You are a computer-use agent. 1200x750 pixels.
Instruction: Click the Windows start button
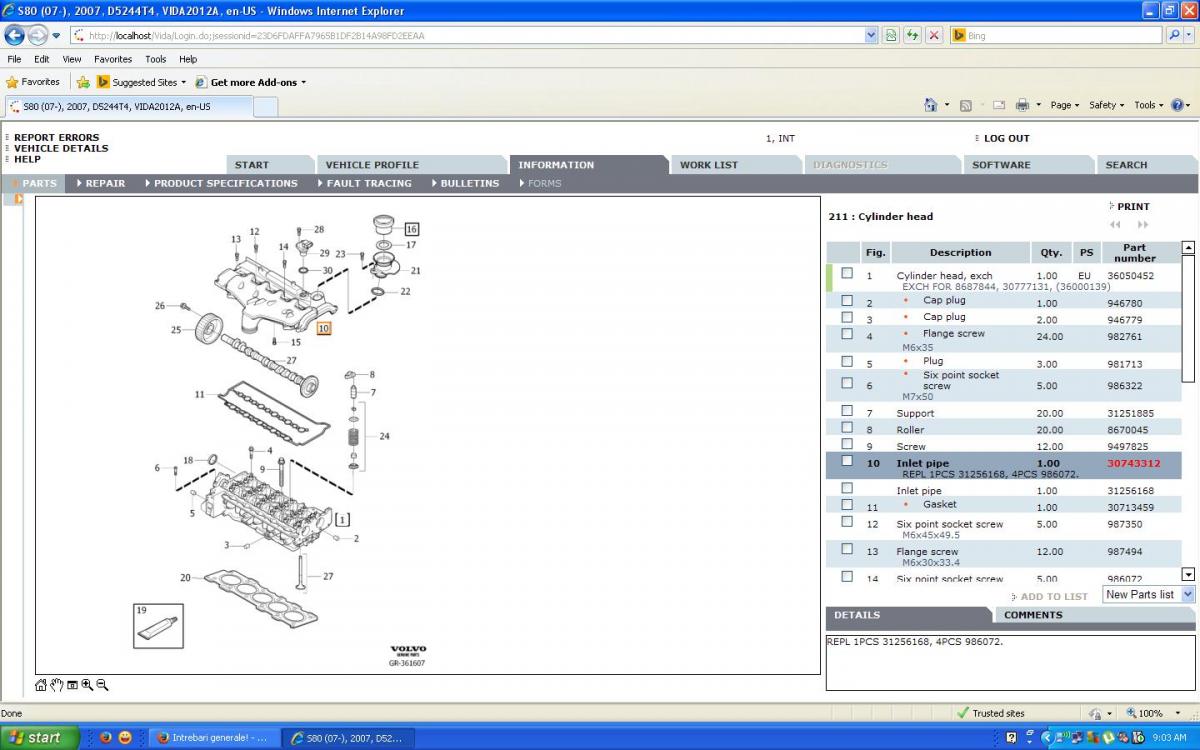40,738
